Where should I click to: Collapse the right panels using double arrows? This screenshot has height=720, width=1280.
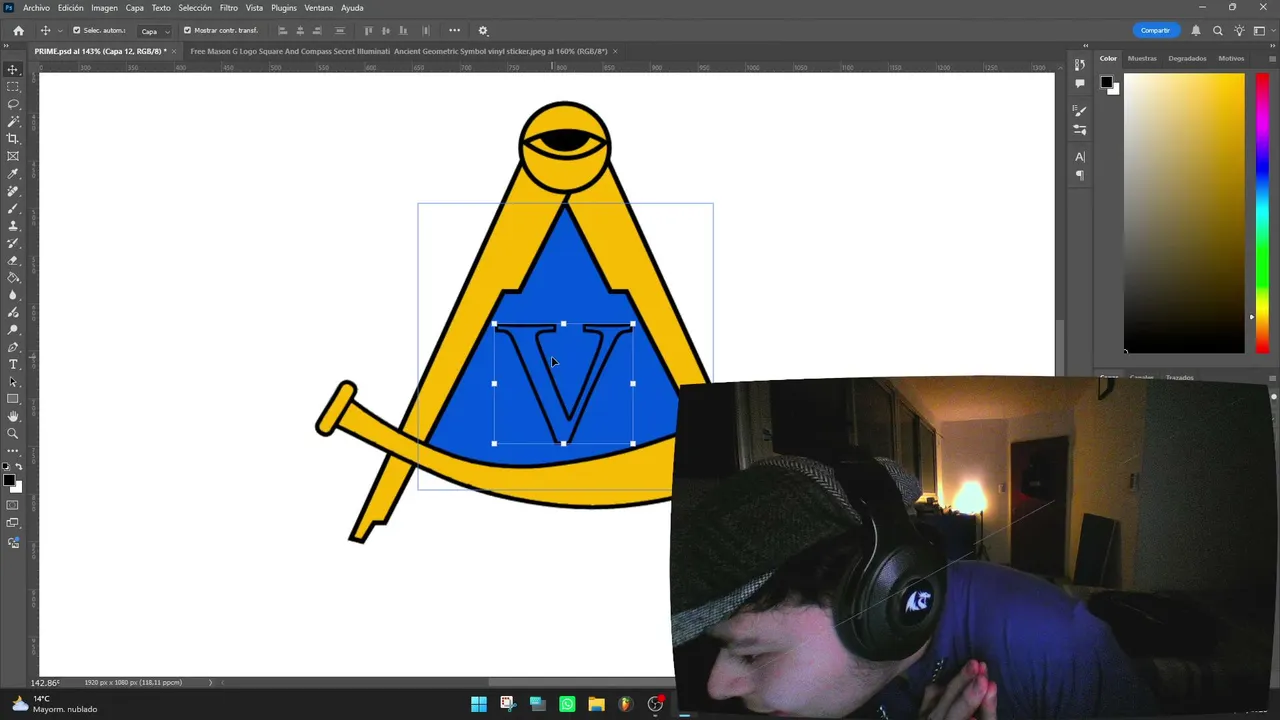pyautogui.click(x=1271, y=47)
